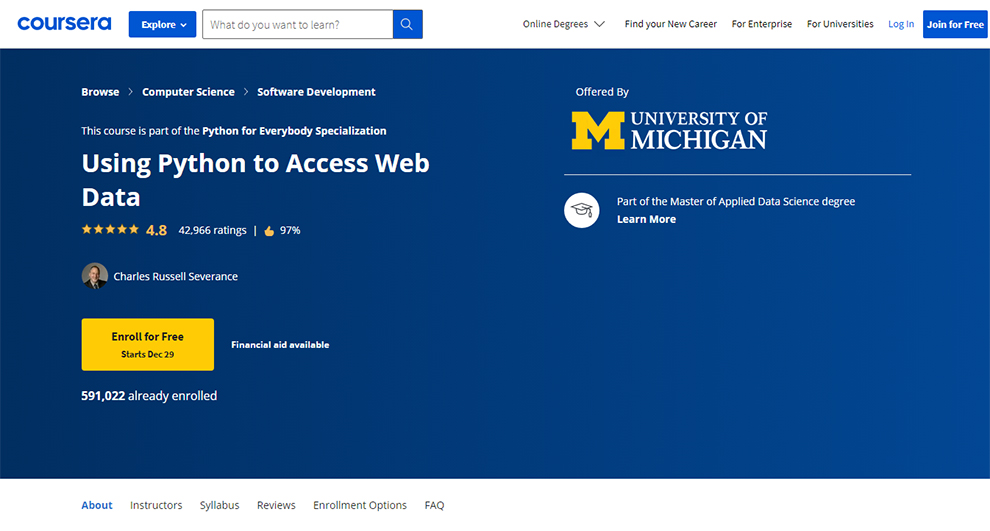Open the Explore dropdown menu
This screenshot has height=531, width=990.
tap(162, 24)
